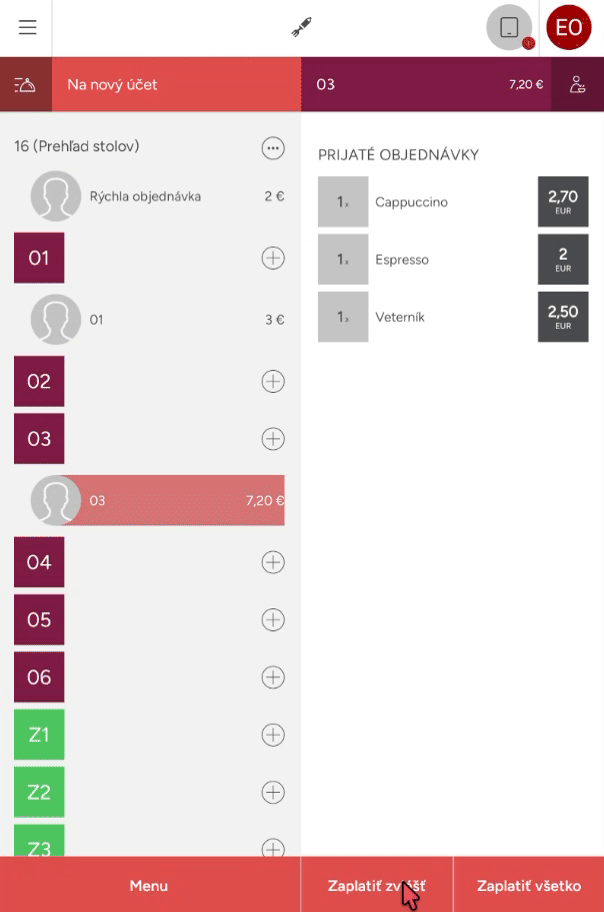Select the Na nový účet tab

tap(176, 85)
